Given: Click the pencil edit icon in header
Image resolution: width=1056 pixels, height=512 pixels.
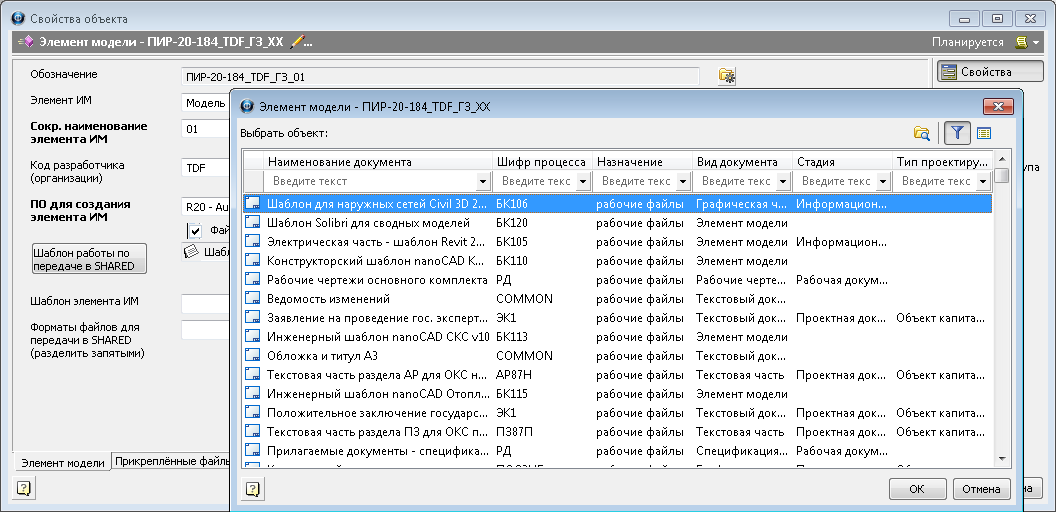Looking at the screenshot, I should pos(296,42).
